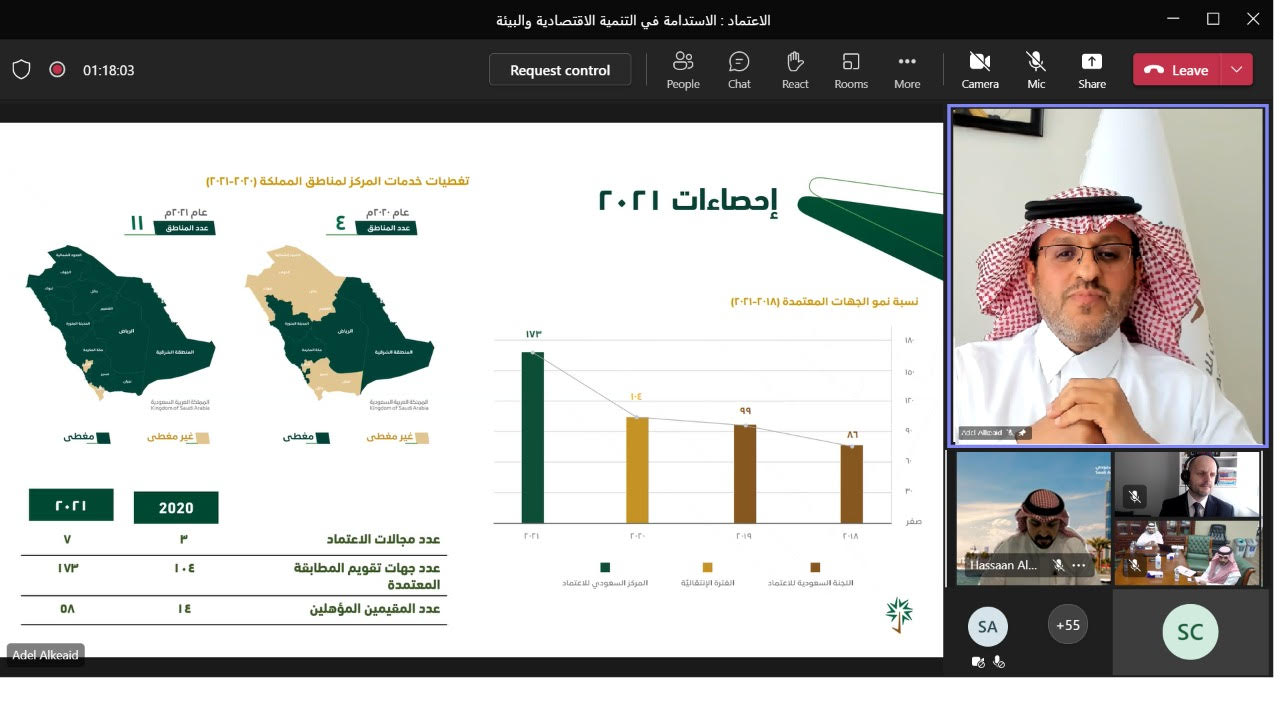Click the muted mic icon on Hassaan's tile
Screen dimensions: 1280x720
pyautogui.click(x=1058, y=565)
